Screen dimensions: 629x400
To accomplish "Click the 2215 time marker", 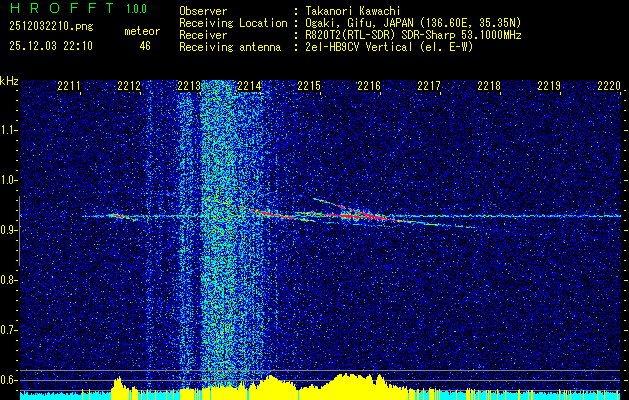I will (x=309, y=86).
